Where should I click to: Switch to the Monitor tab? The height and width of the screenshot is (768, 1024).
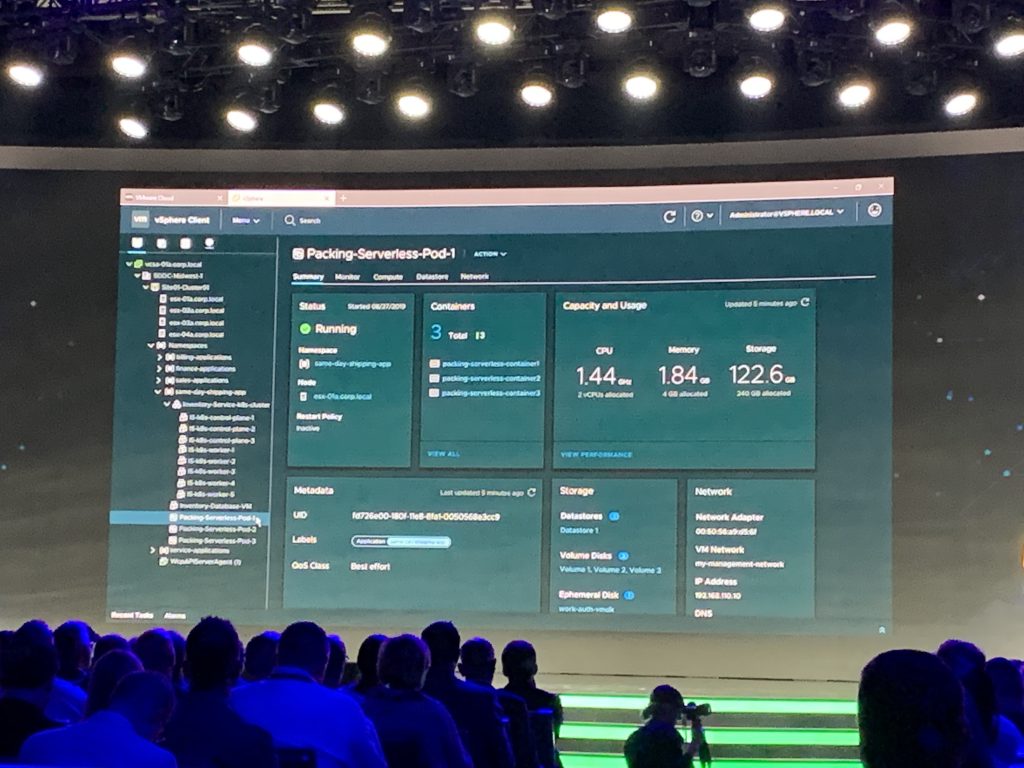347,277
